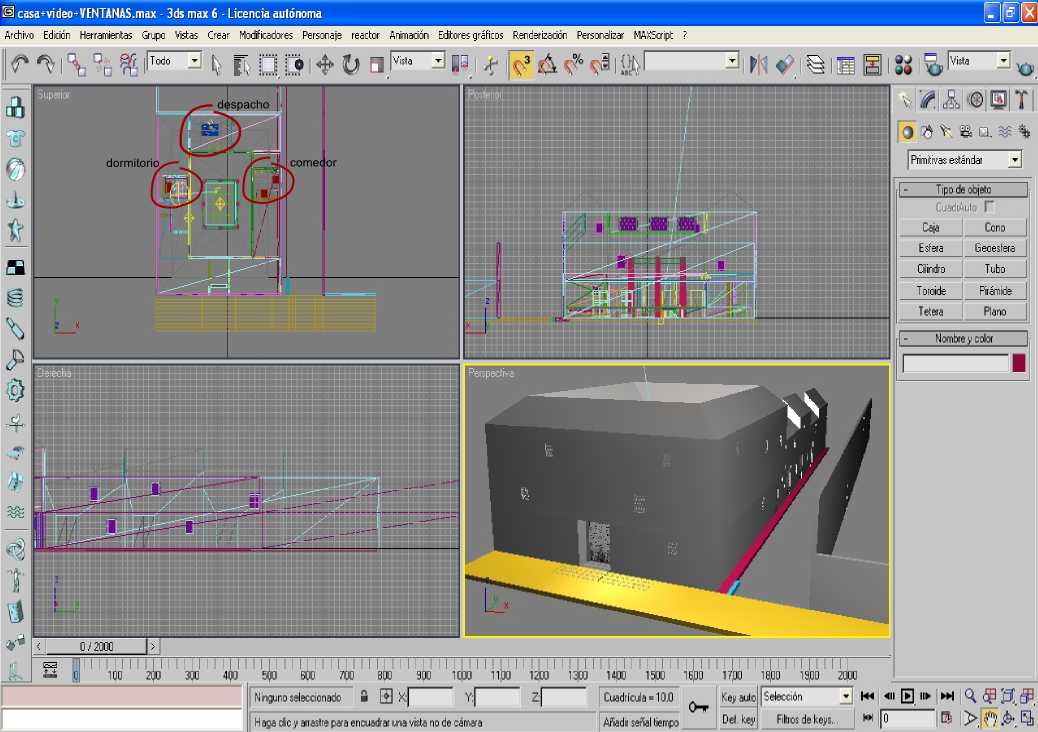
Task: Toggle the selection lock padlock
Action: tap(365, 697)
